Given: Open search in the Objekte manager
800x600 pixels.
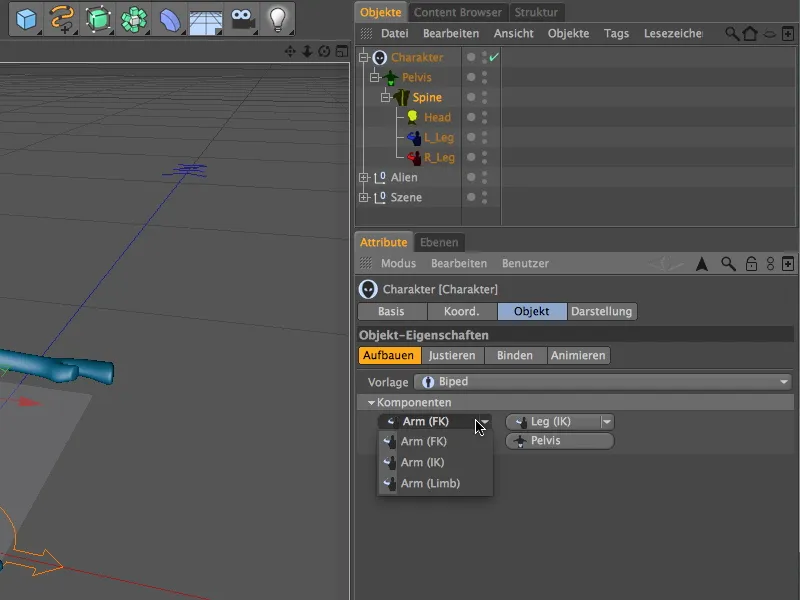Looking at the screenshot, I should click(x=732, y=34).
